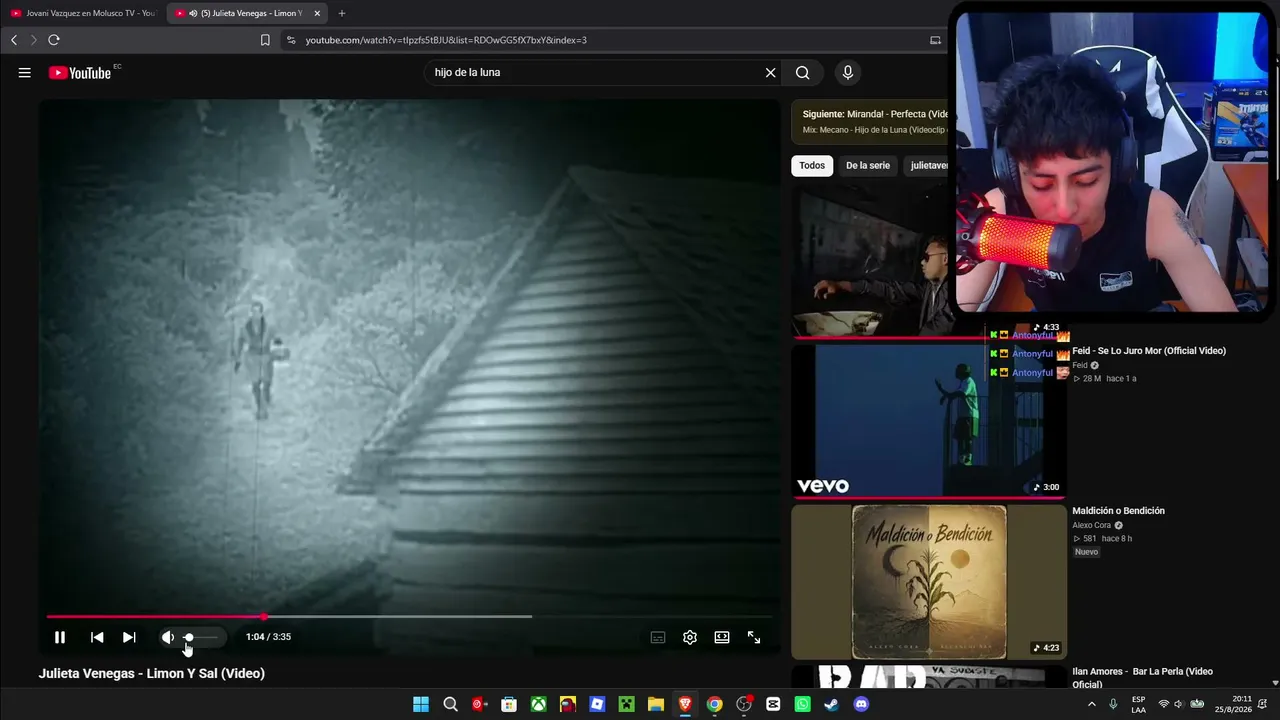Click the 'Julieta Venegas - Limon Y Sal (Video)' title
The image size is (1280, 720).
[x=152, y=674]
